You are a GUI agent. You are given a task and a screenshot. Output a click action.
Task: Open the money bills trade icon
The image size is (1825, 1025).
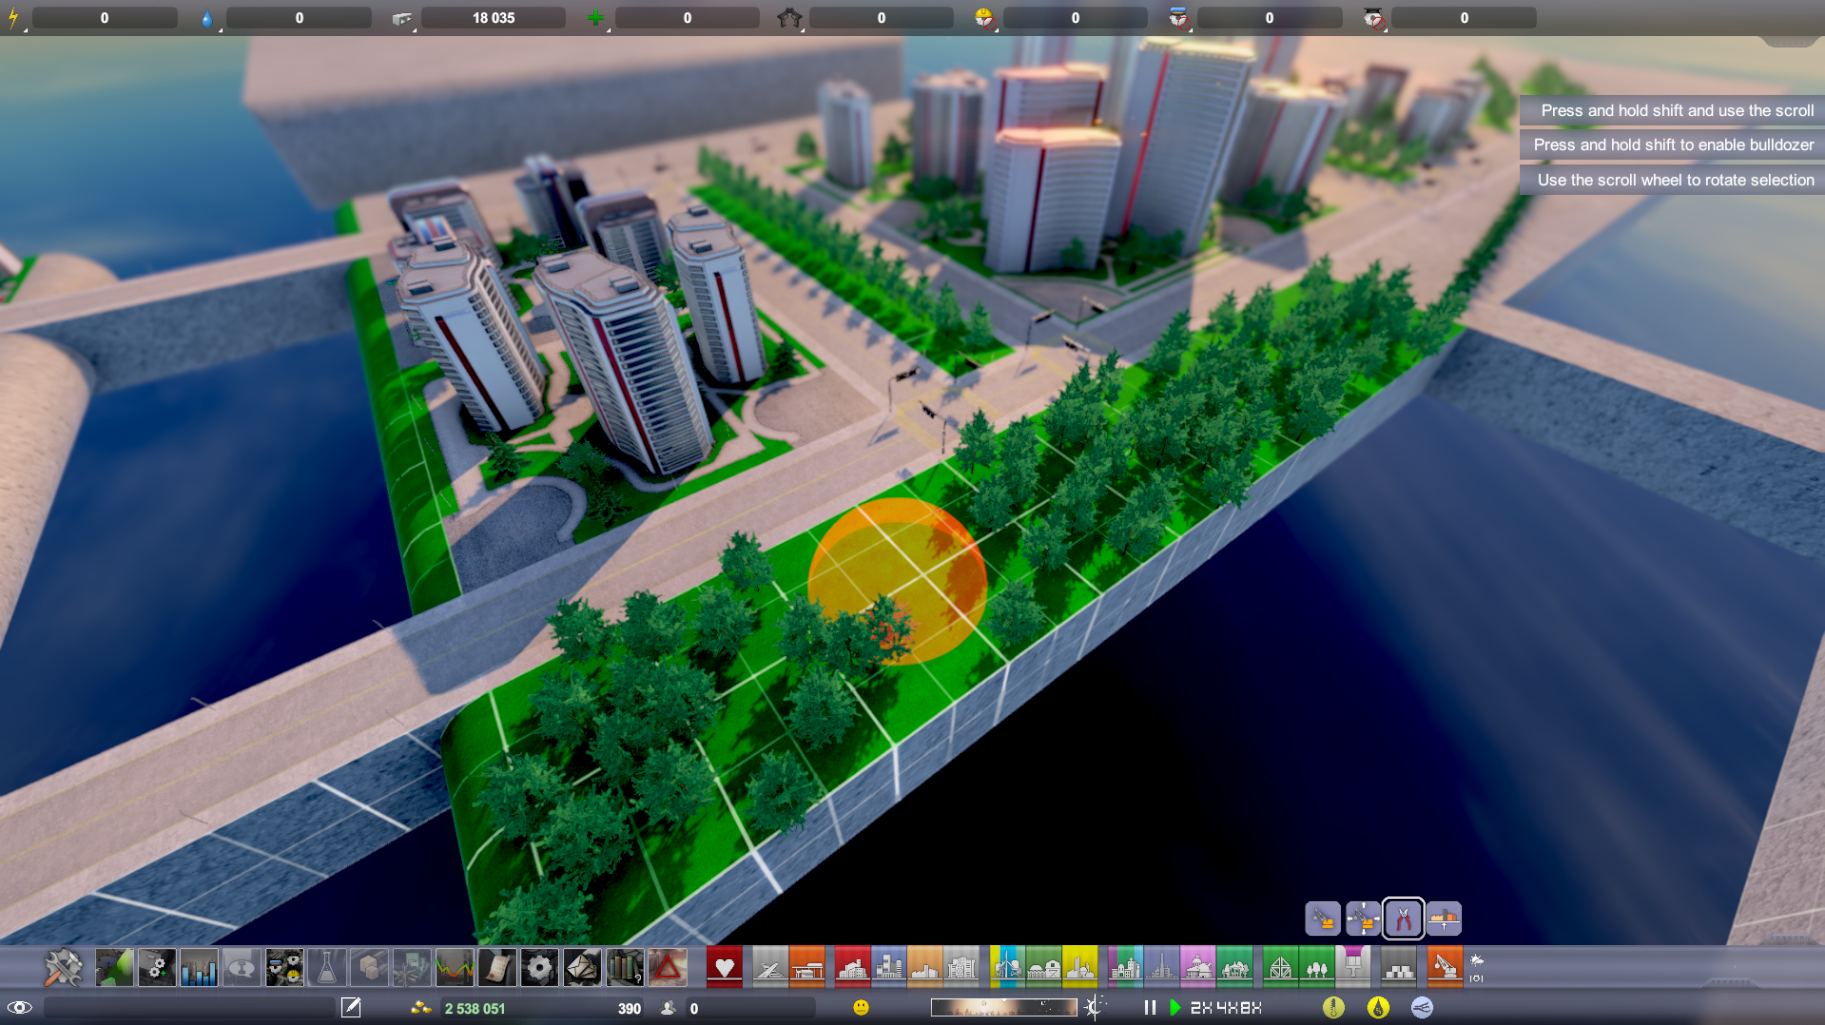click(x=411, y=967)
